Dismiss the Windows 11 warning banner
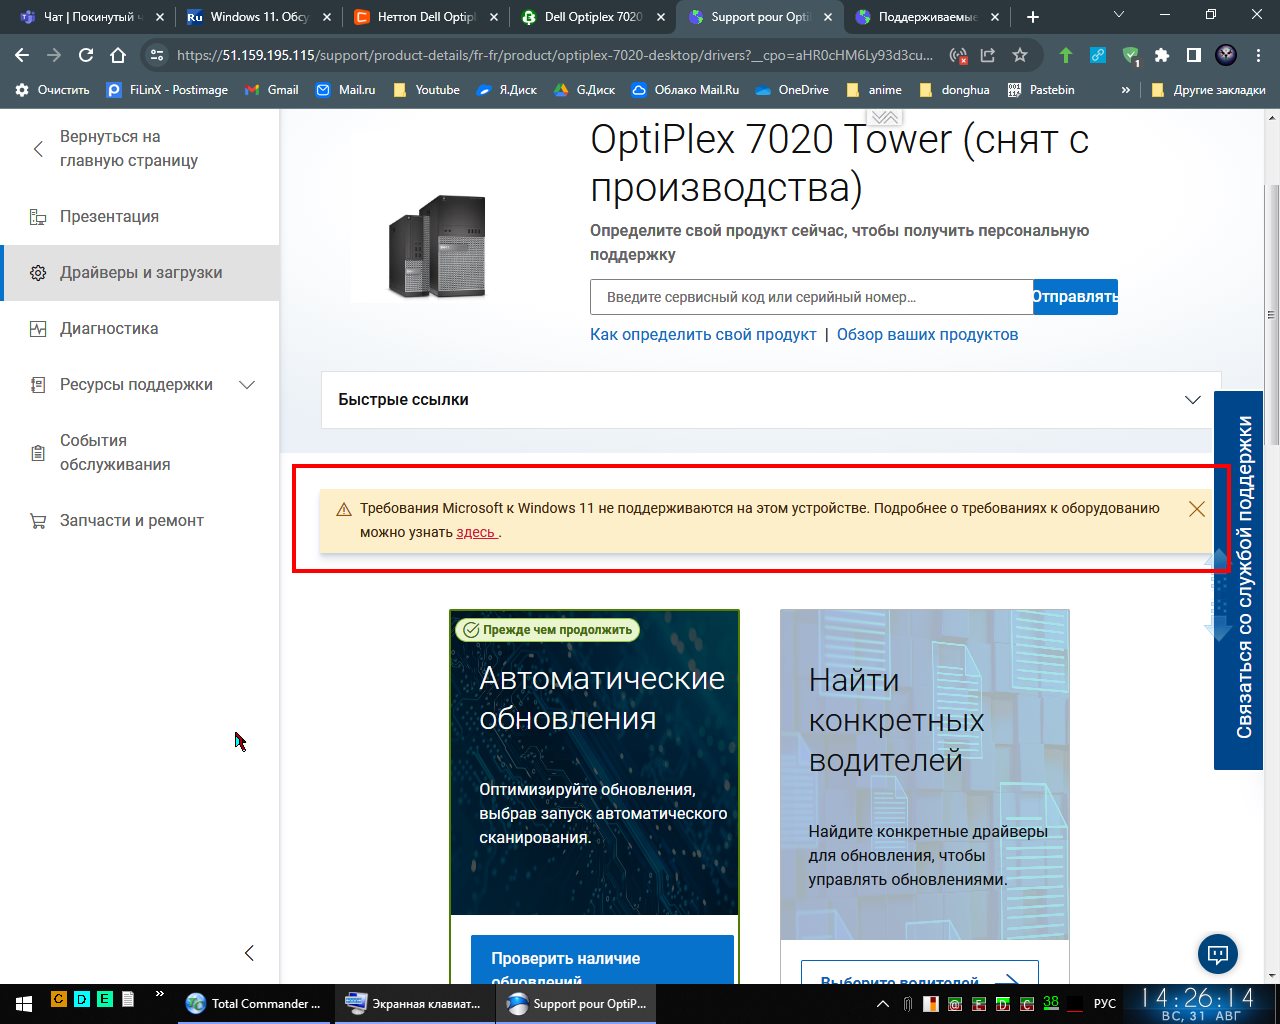 (x=1197, y=509)
